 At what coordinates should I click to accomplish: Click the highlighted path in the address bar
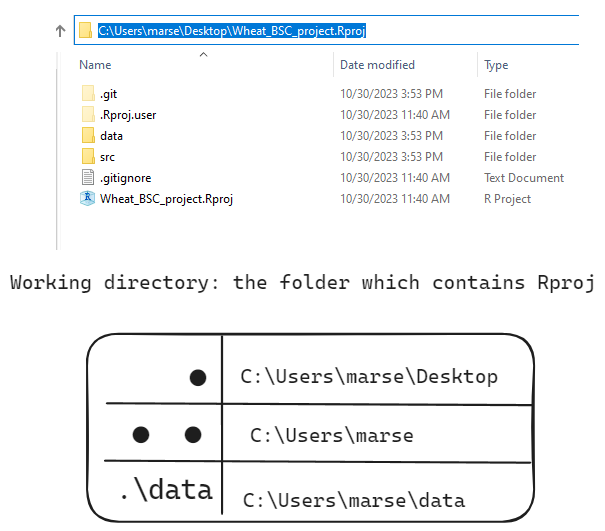pyautogui.click(x=231, y=31)
